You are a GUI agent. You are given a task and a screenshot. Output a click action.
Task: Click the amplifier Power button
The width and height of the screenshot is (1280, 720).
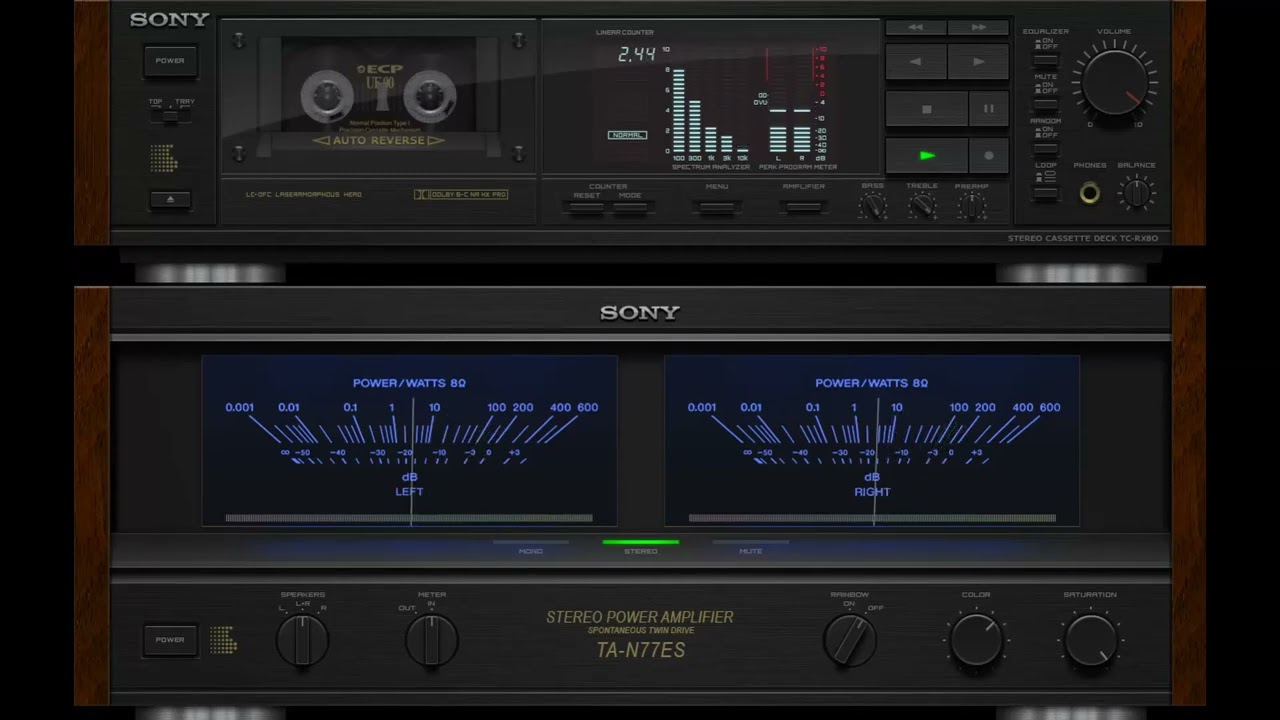(x=169, y=640)
